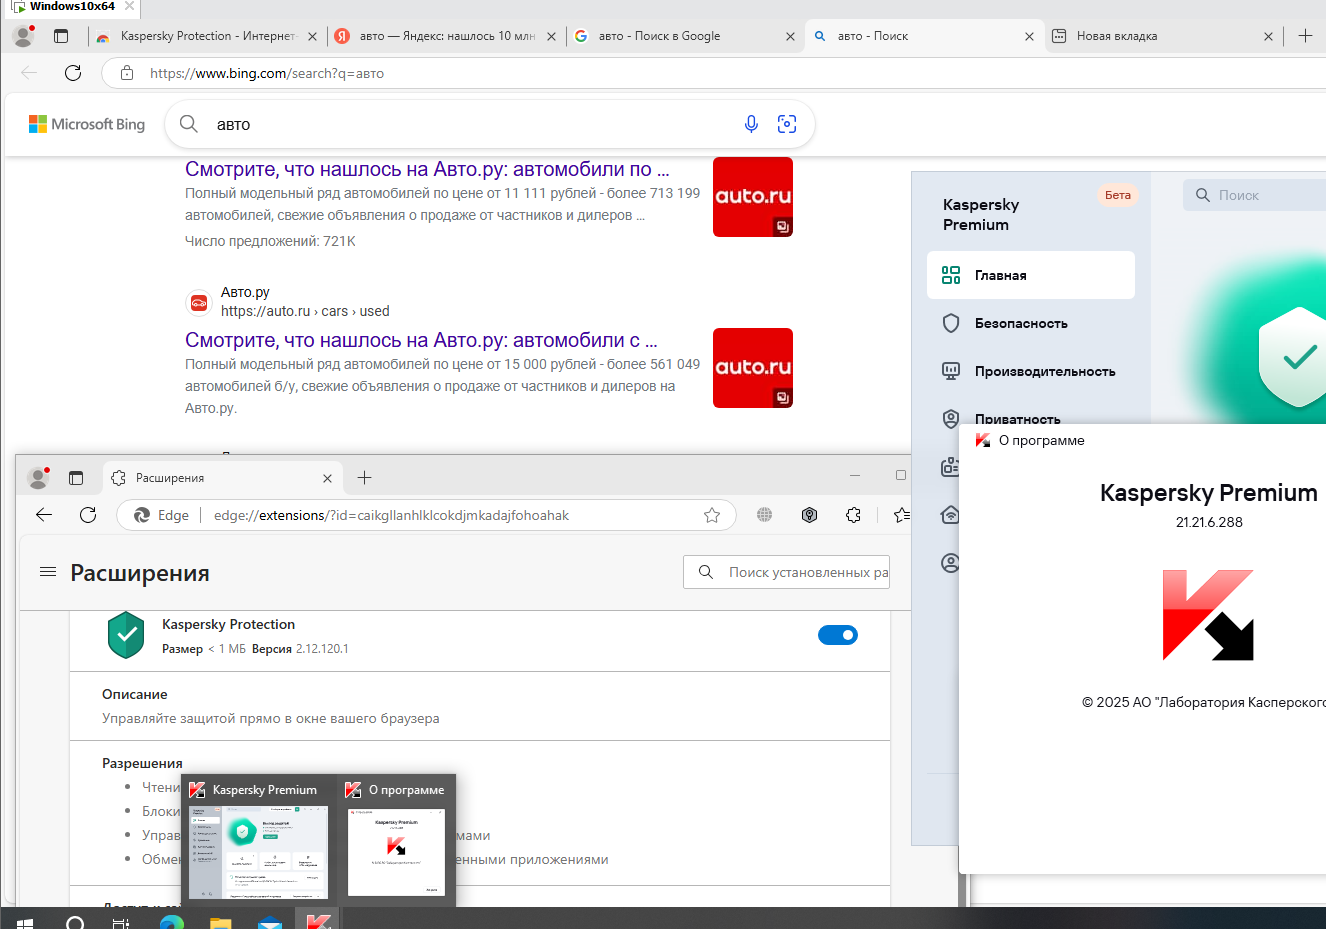The height and width of the screenshot is (929, 1326).
Task: Add extensions page to favorites star
Action: (x=712, y=515)
